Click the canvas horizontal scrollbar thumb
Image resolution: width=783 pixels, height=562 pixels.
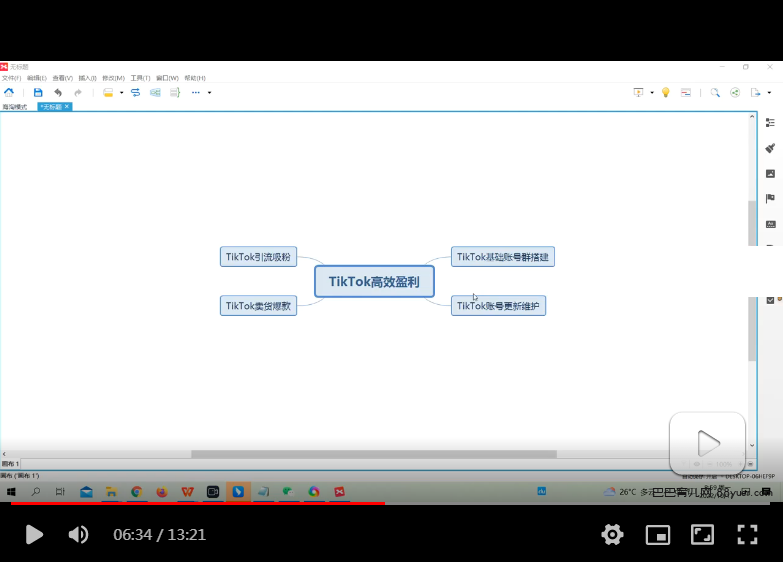[x=374, y=454]
